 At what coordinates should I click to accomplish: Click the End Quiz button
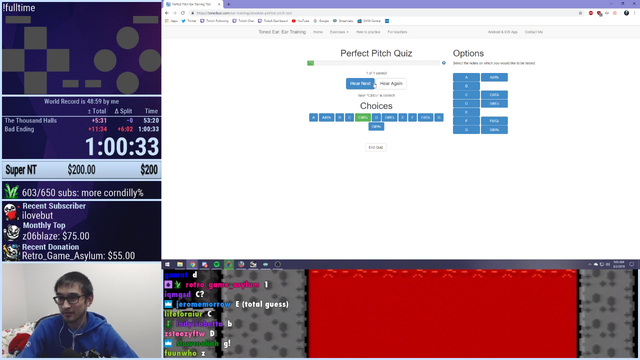[376, 147]
